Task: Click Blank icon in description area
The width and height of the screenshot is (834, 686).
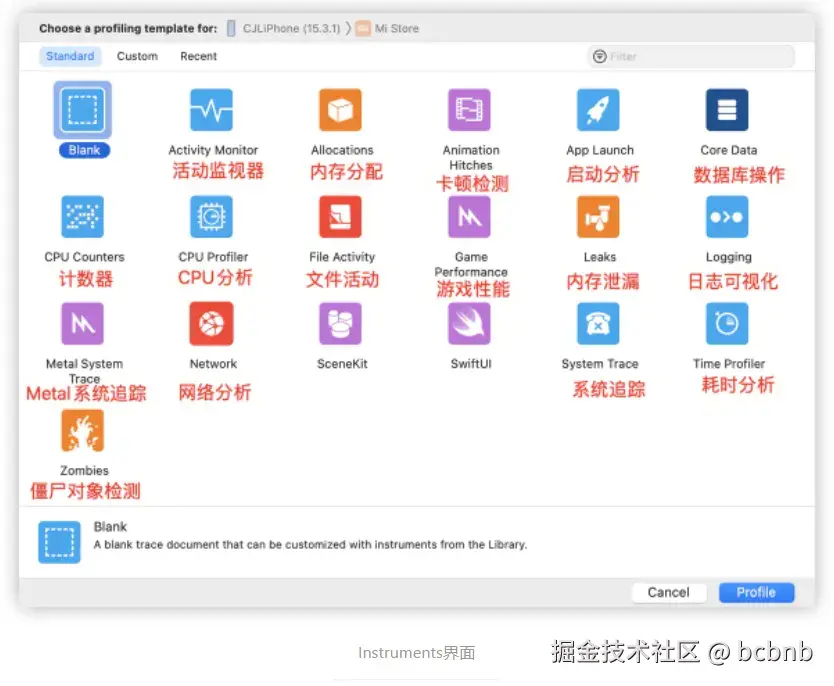Action: coord(59,542)
